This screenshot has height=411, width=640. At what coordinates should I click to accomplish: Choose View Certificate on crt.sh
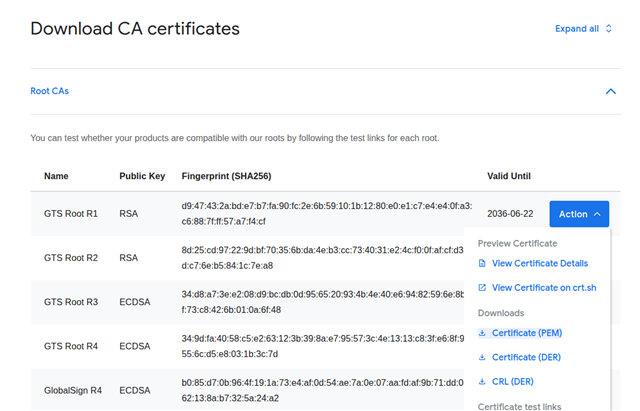click(x=544, y=288)
